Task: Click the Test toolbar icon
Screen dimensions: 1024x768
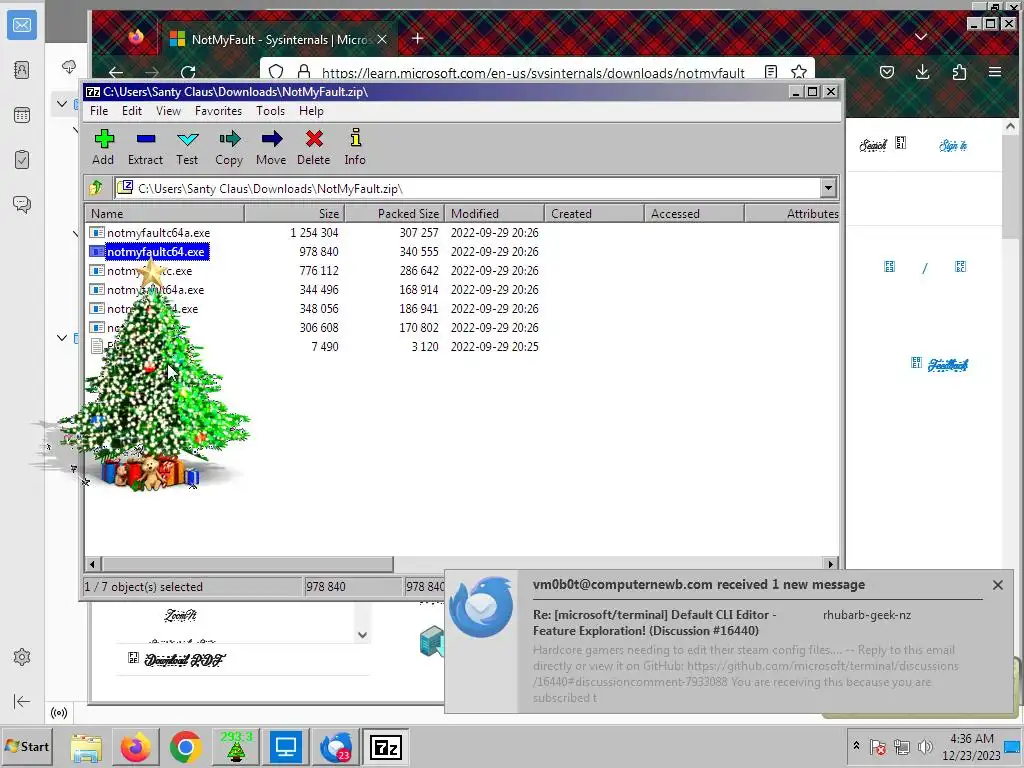Action: [187, 148]
